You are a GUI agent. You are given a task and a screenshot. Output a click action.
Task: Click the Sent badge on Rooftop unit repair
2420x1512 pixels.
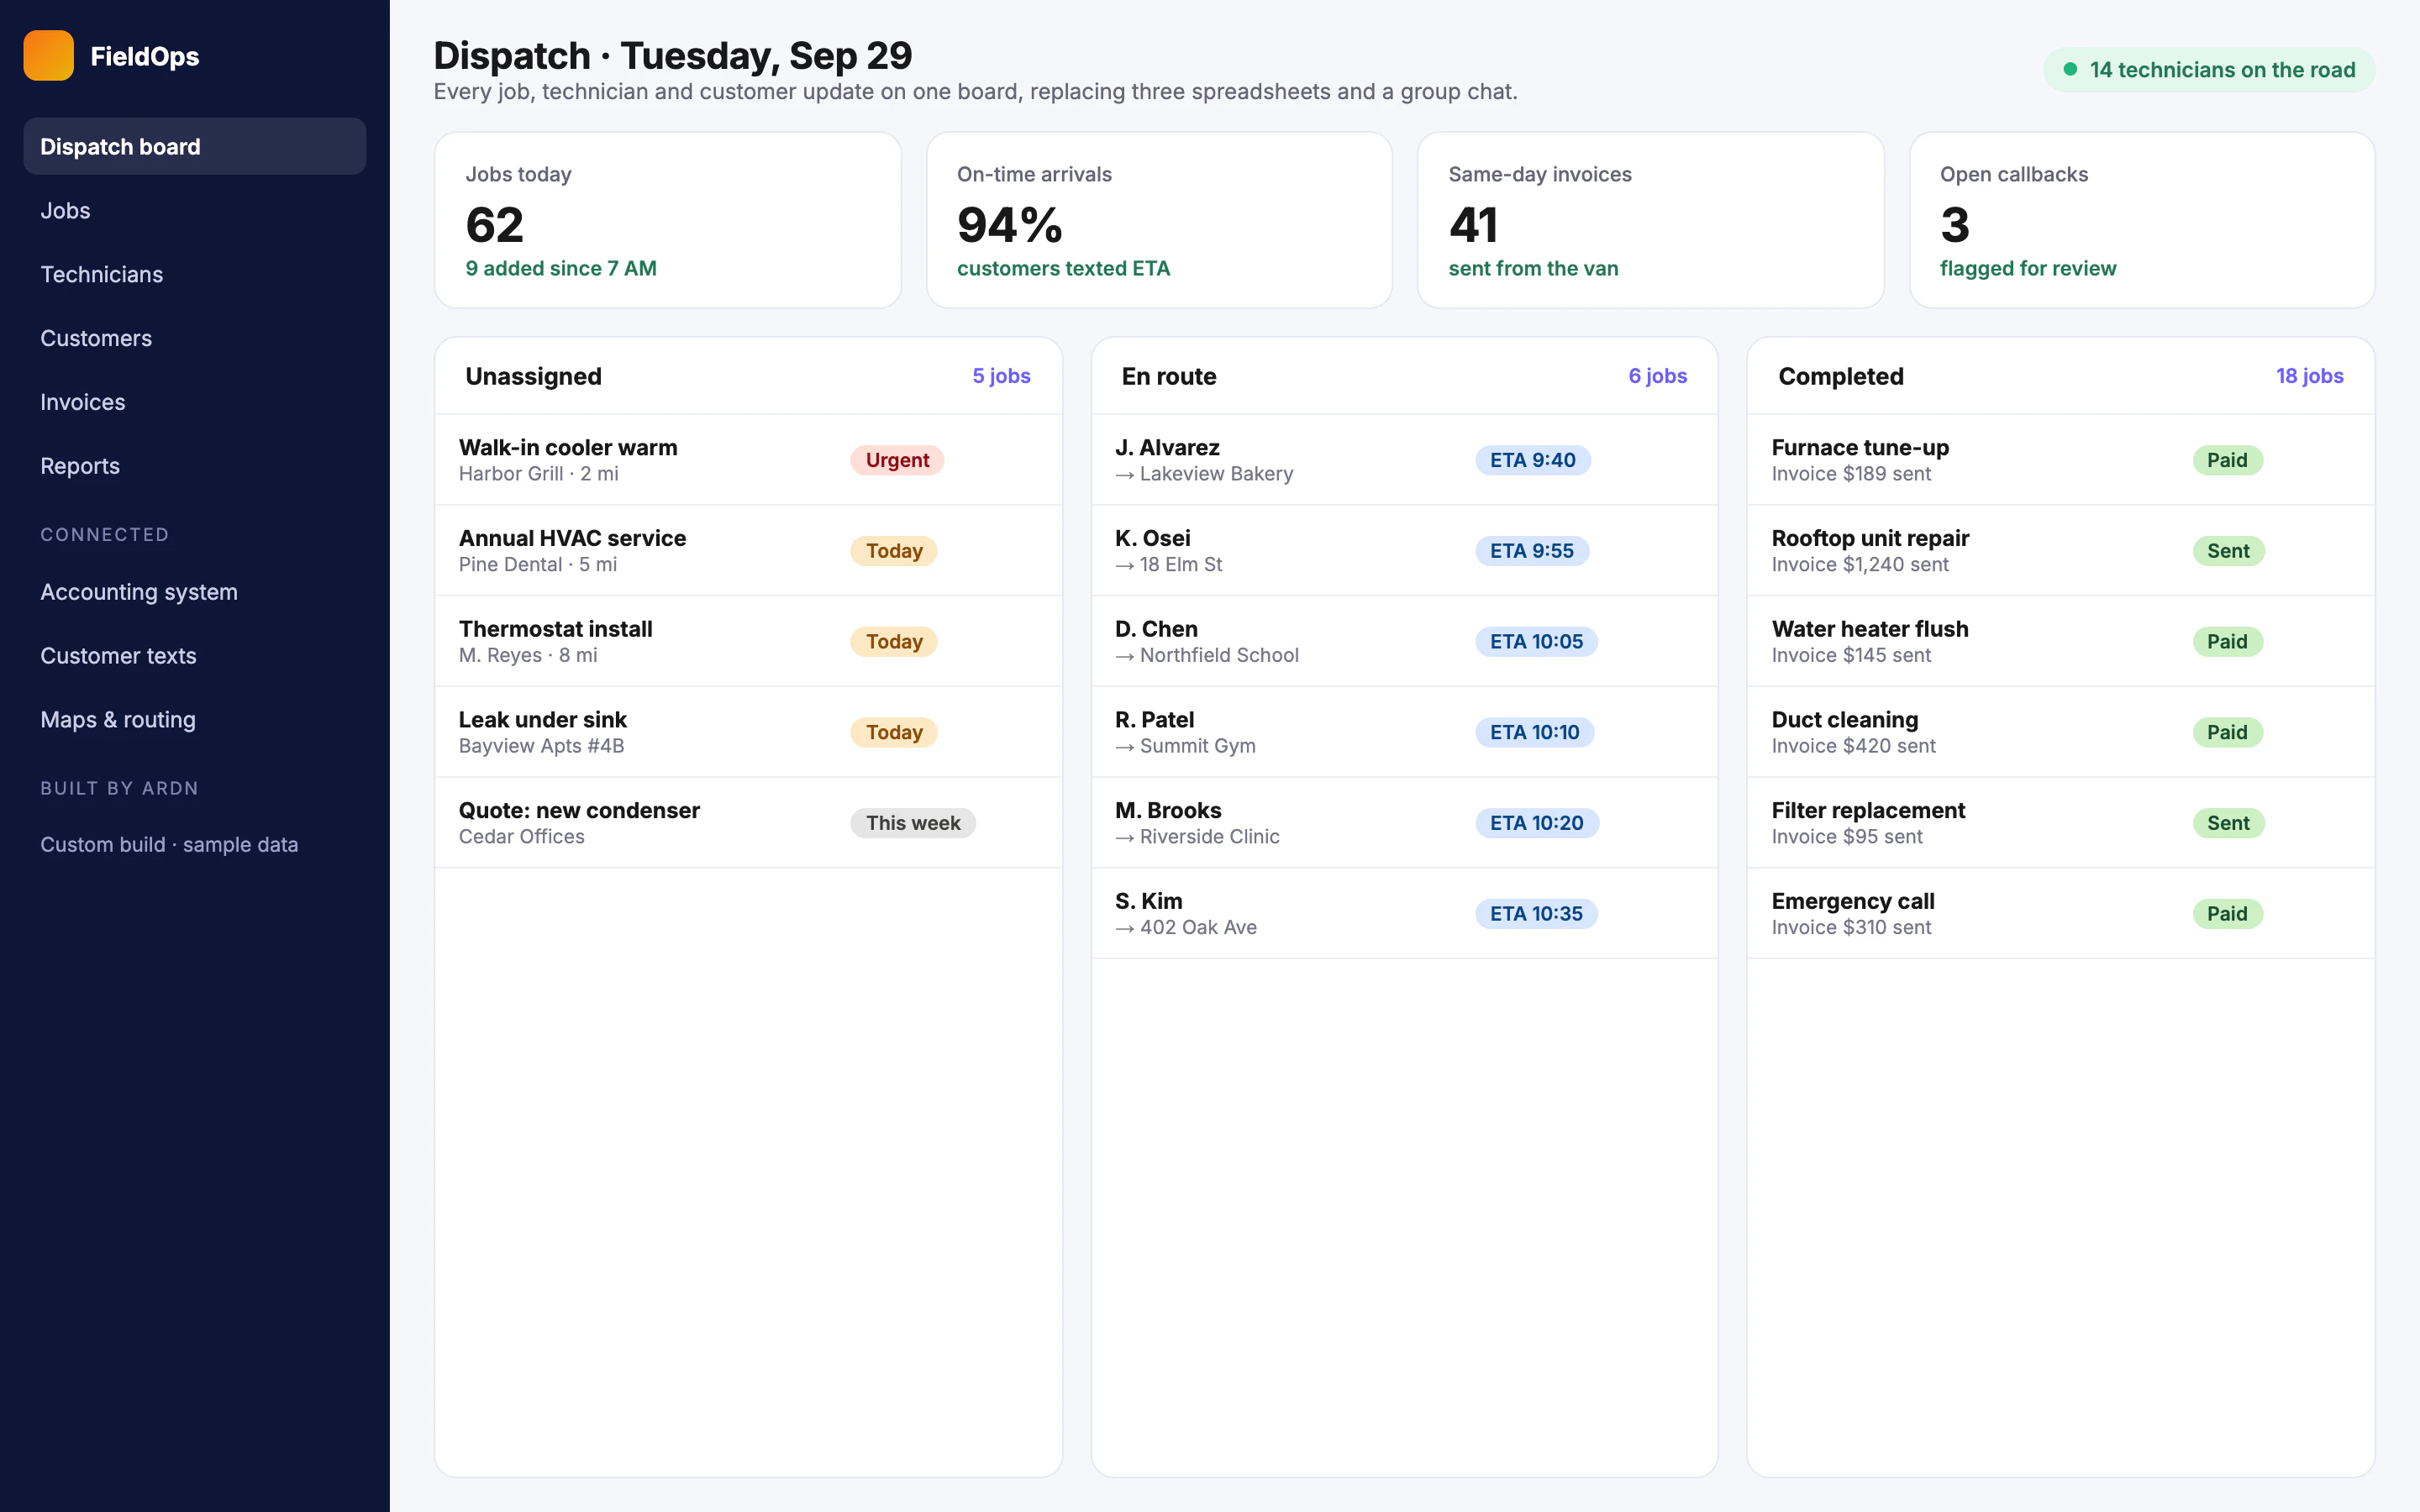(x=2228, y=551)
